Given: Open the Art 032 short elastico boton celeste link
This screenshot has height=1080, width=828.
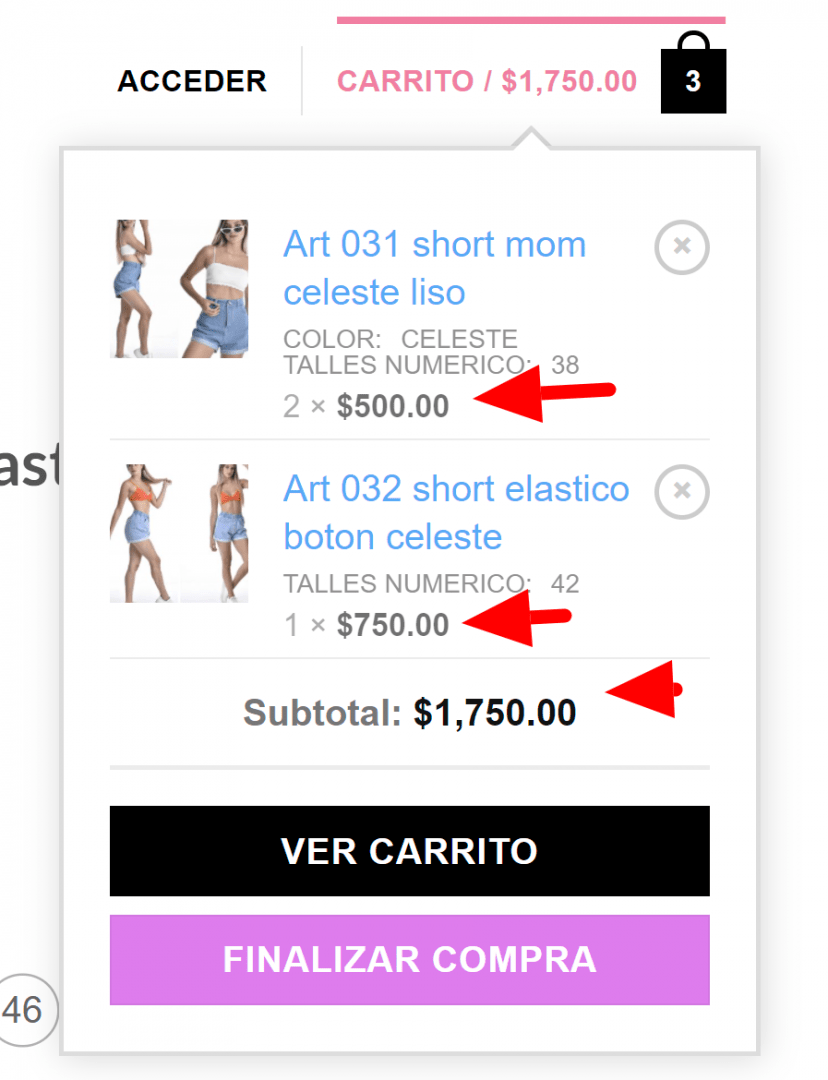Looking at the screenshot, I should point(456,512).
